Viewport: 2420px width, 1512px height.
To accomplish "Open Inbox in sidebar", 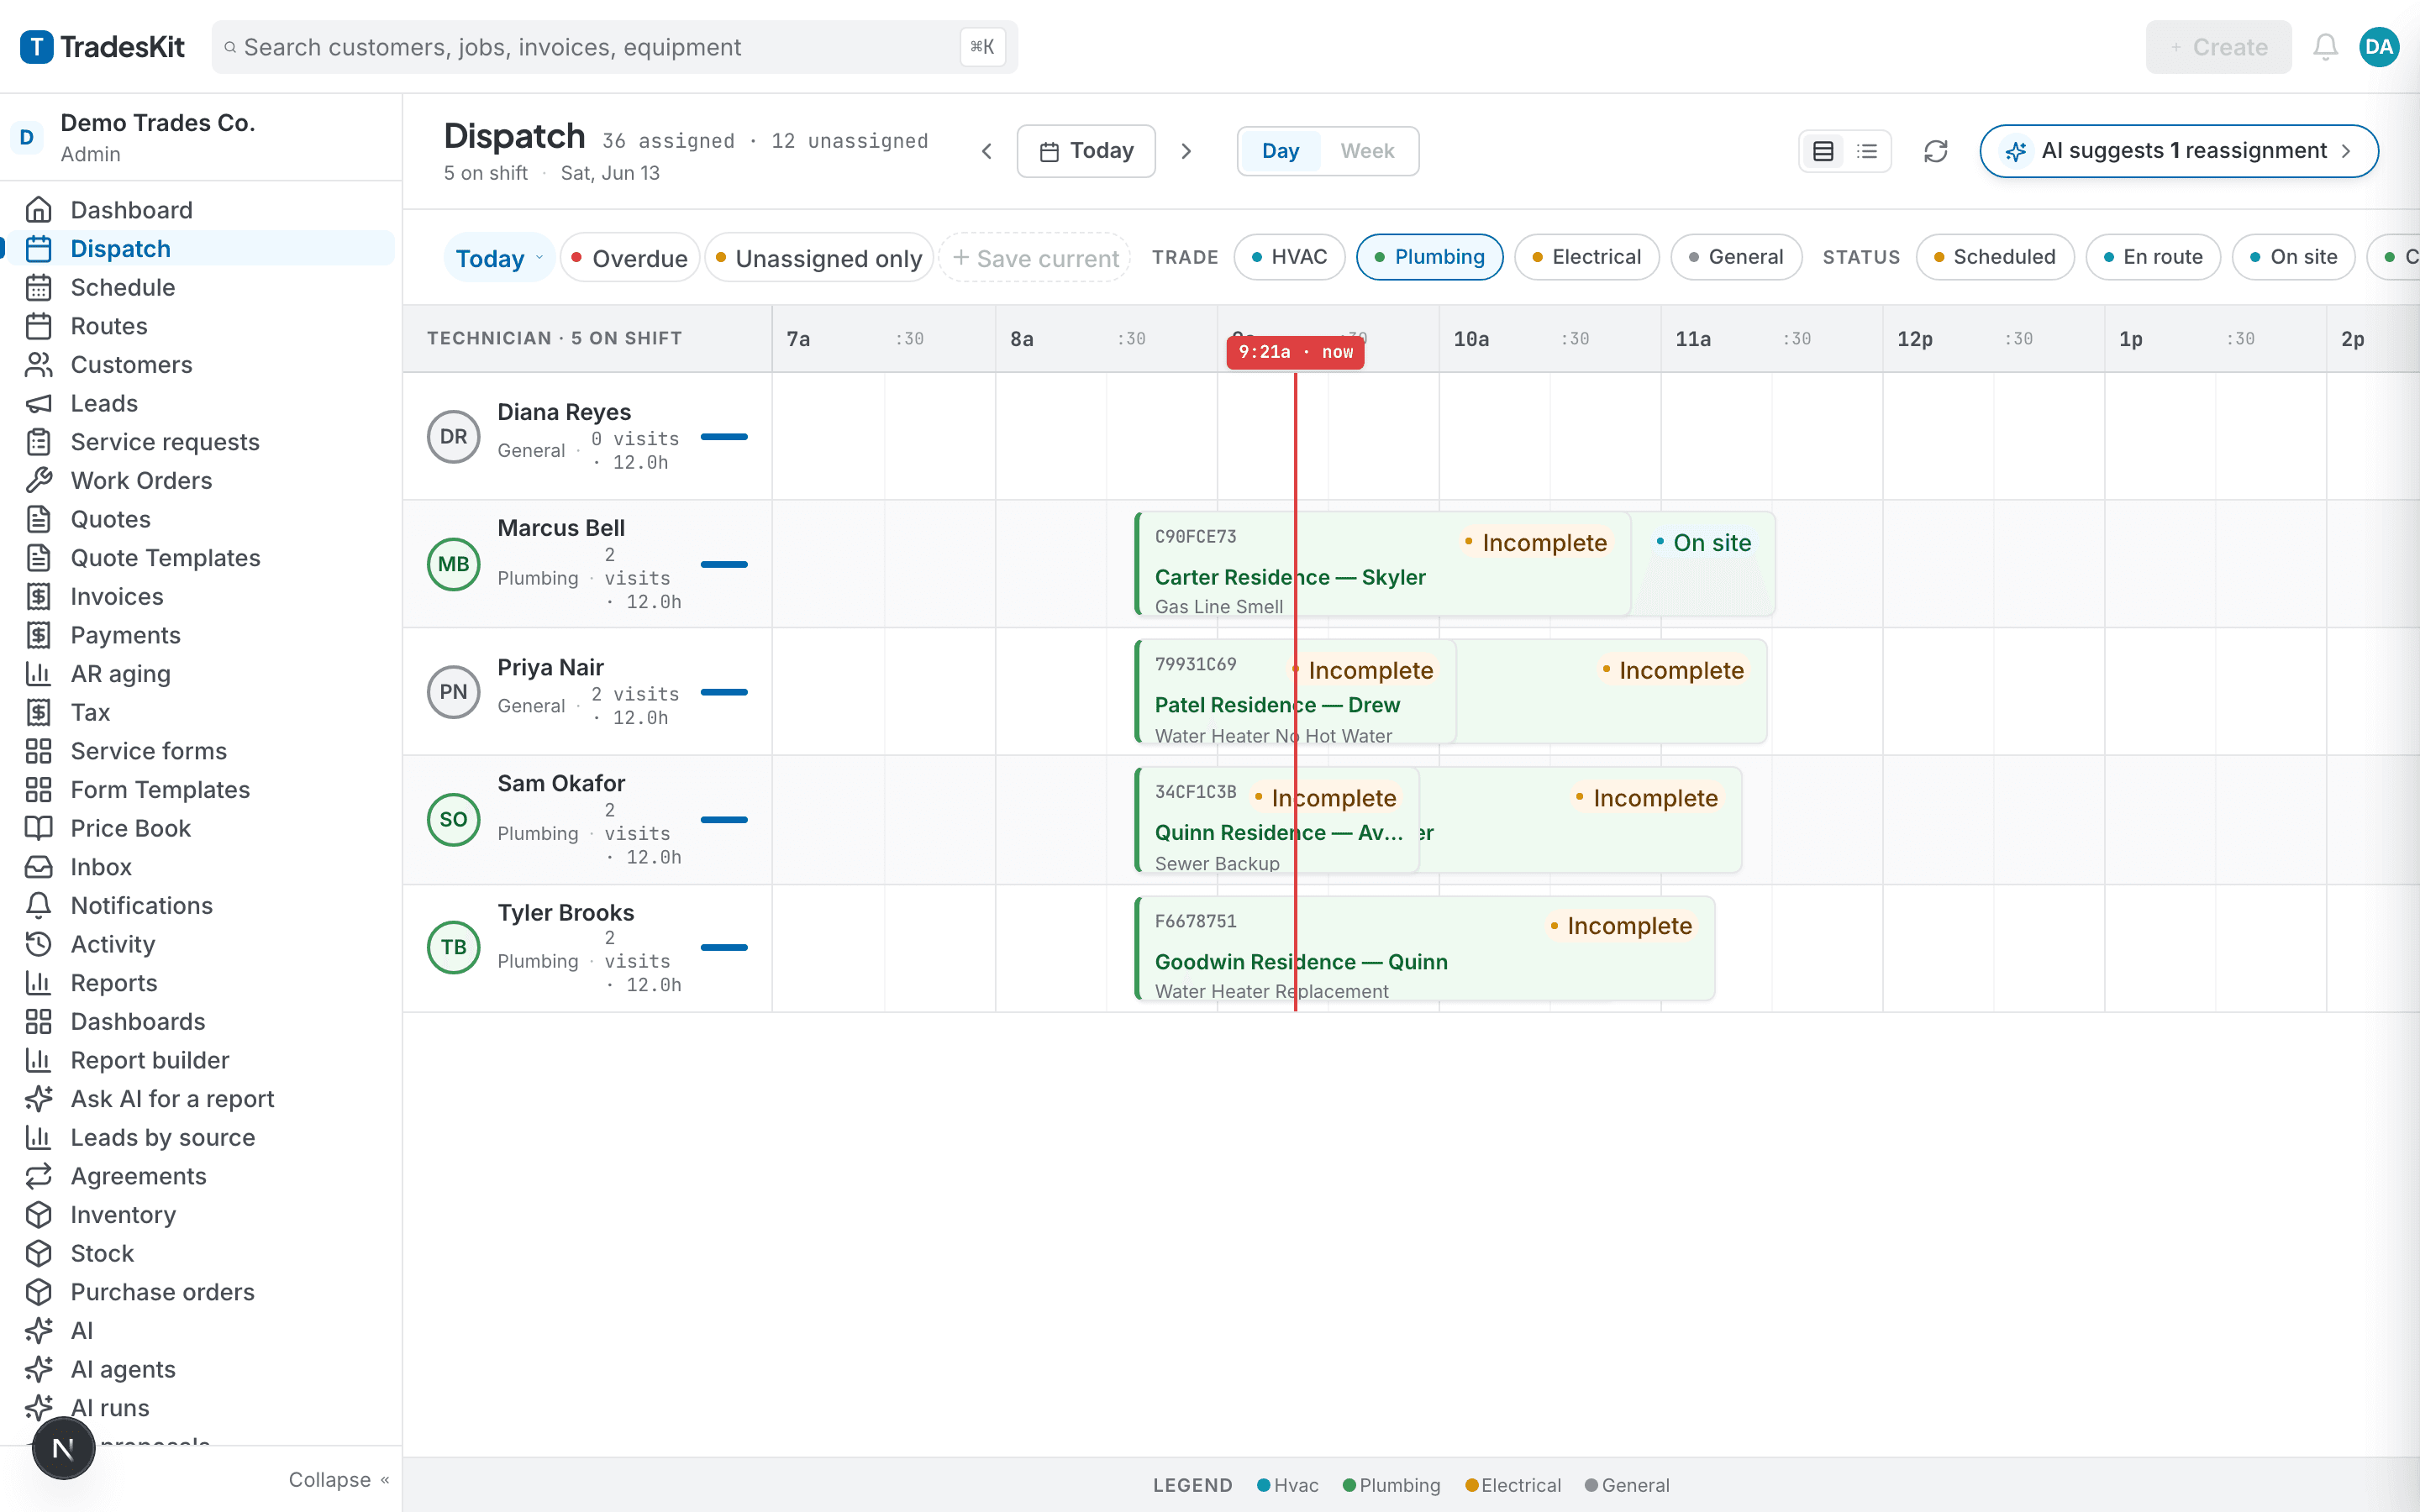I will 200,867.
